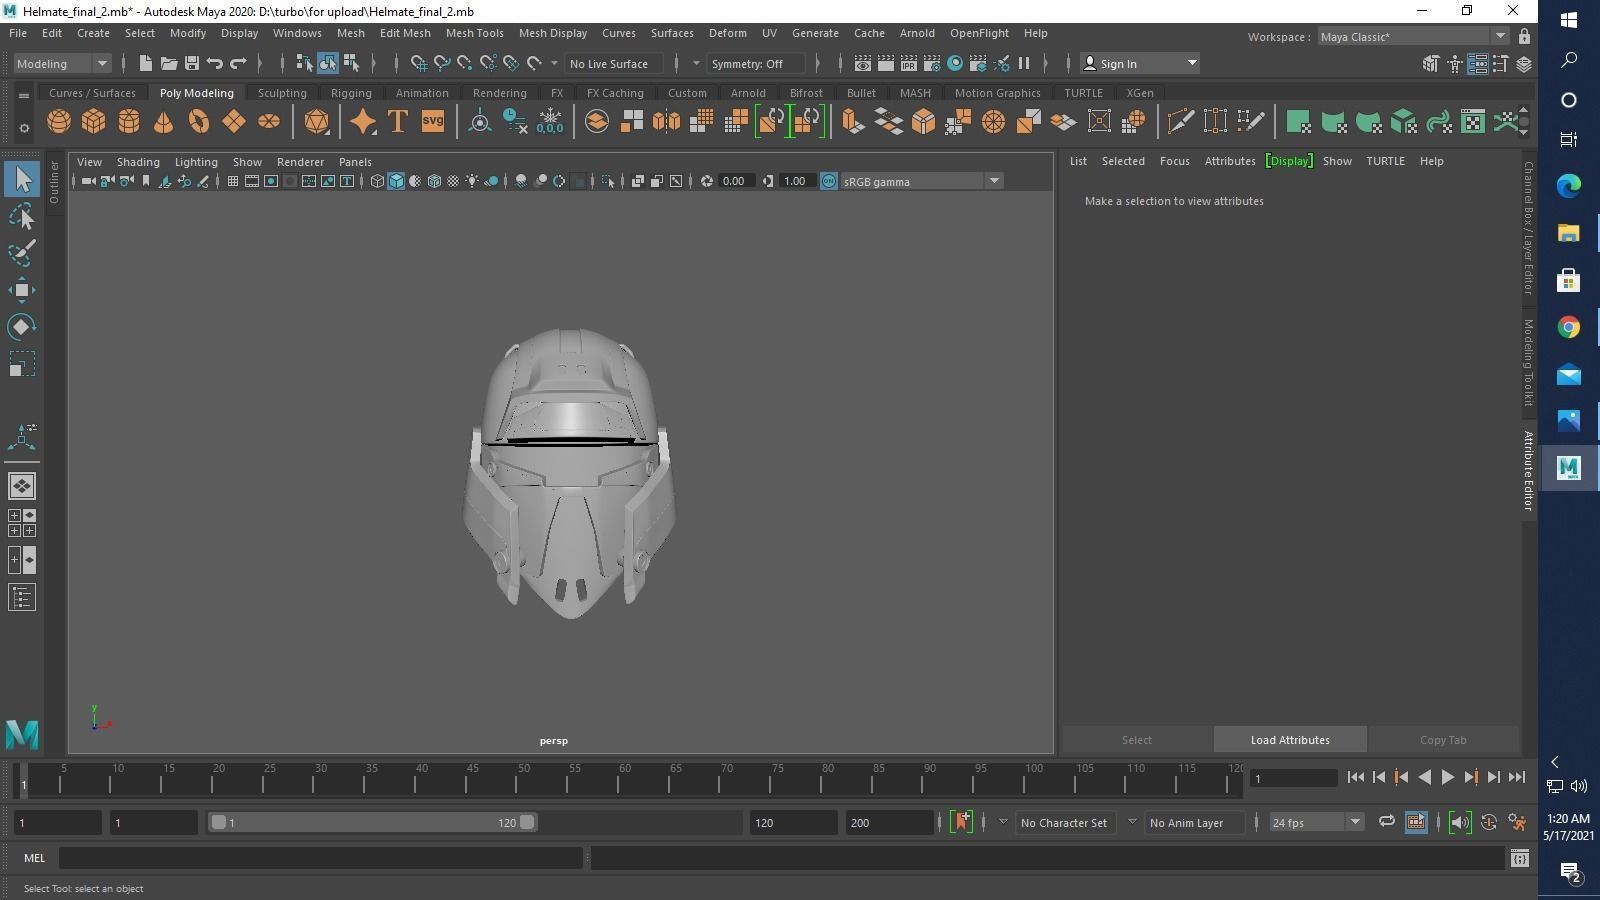The image size is (1600, 900).
Task: Select the Lasso Select tool
Action: click(x=22, y=217)
